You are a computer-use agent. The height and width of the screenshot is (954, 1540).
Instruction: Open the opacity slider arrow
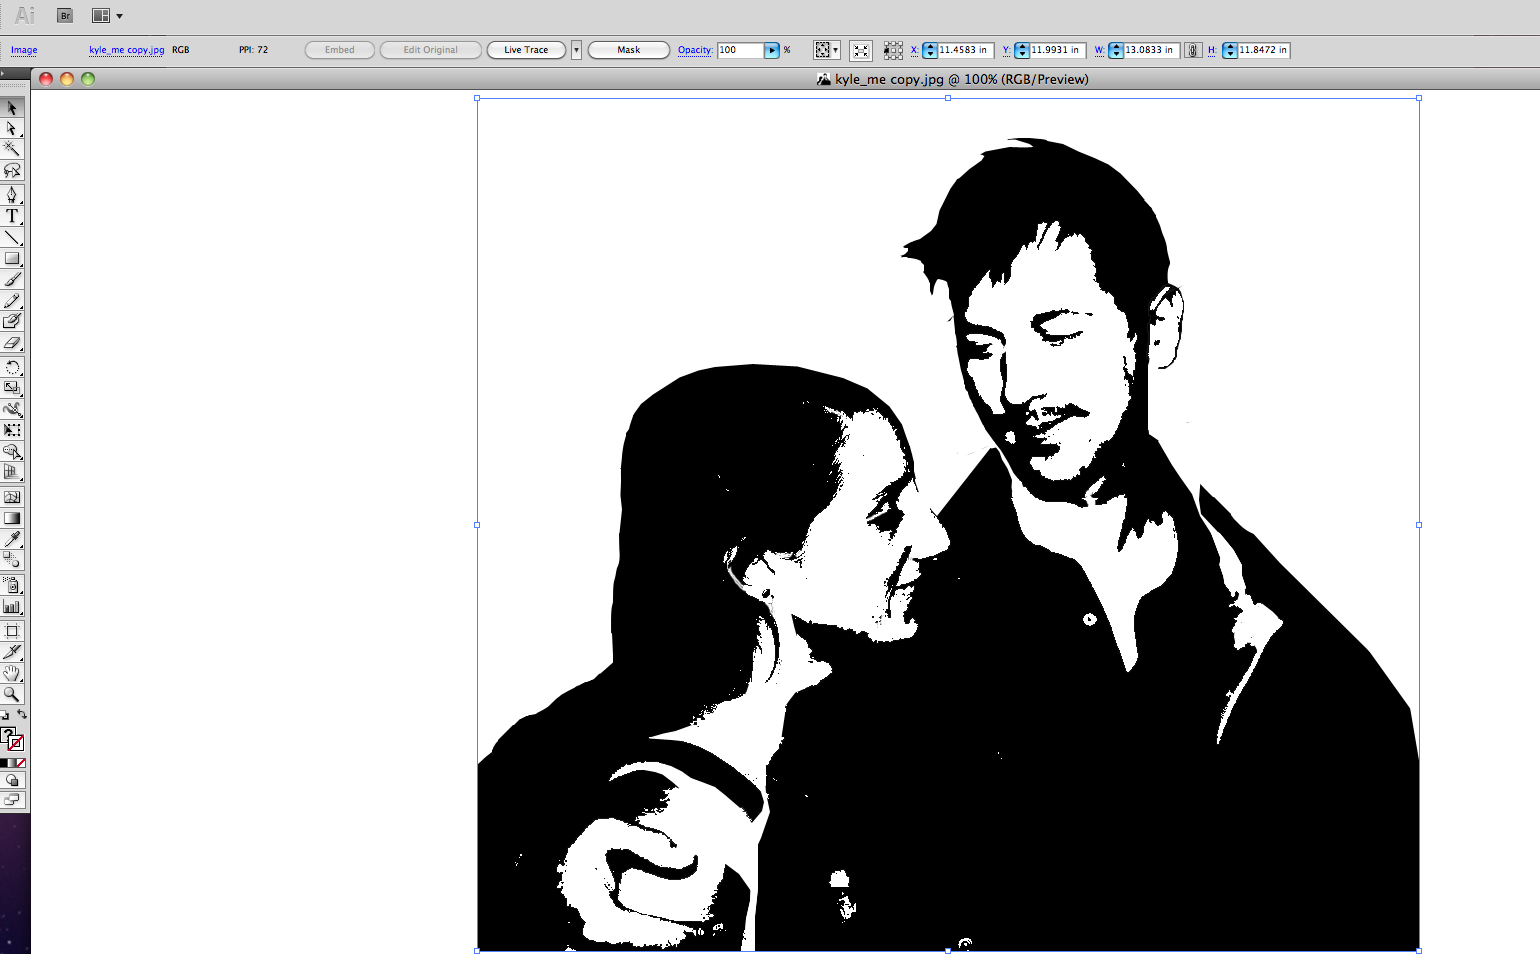(x=772, y=50)
